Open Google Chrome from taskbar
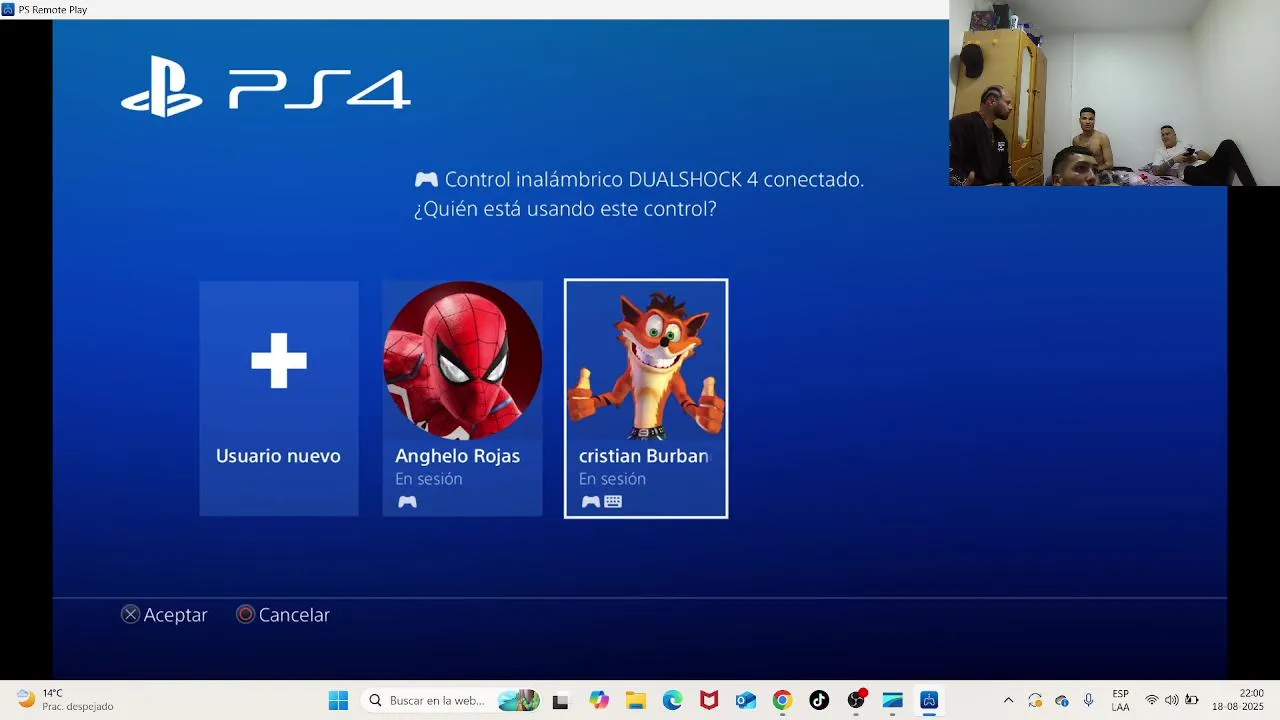The width and height of the screenshot is (1280, 720). coord(782,701)
